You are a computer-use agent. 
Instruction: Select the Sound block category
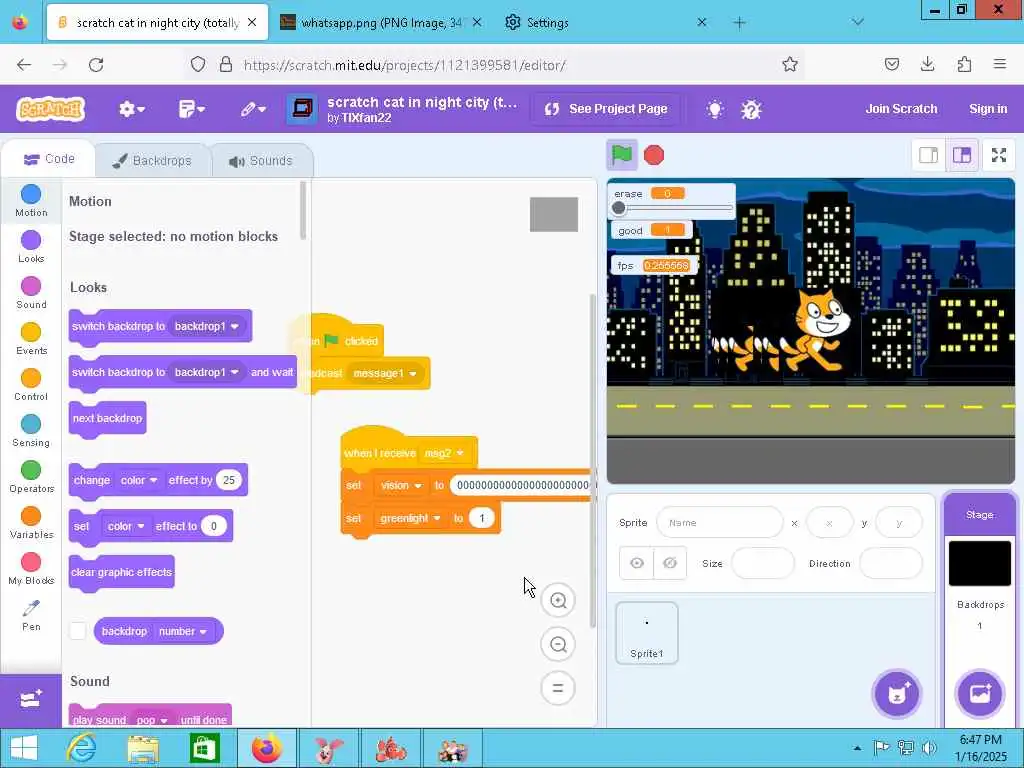[31, 293]
